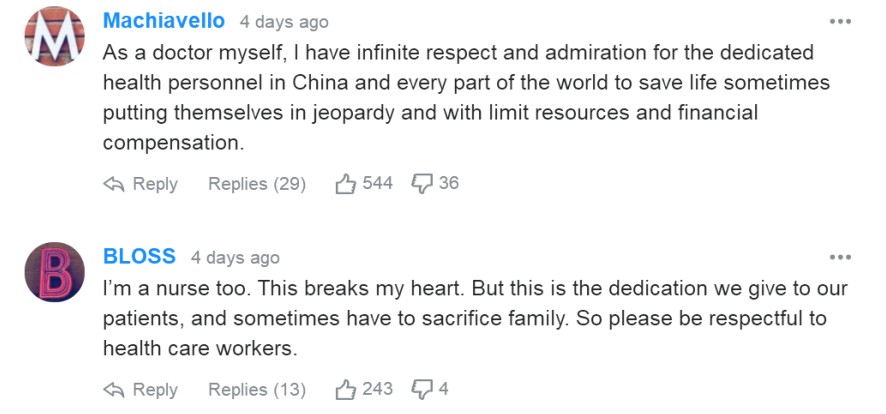Image resolution: width=886 pixels, height=414 pixels.
Task: Click Machiavello's letter M avatar
Action: pyautogui.click(x=54, y=37)
